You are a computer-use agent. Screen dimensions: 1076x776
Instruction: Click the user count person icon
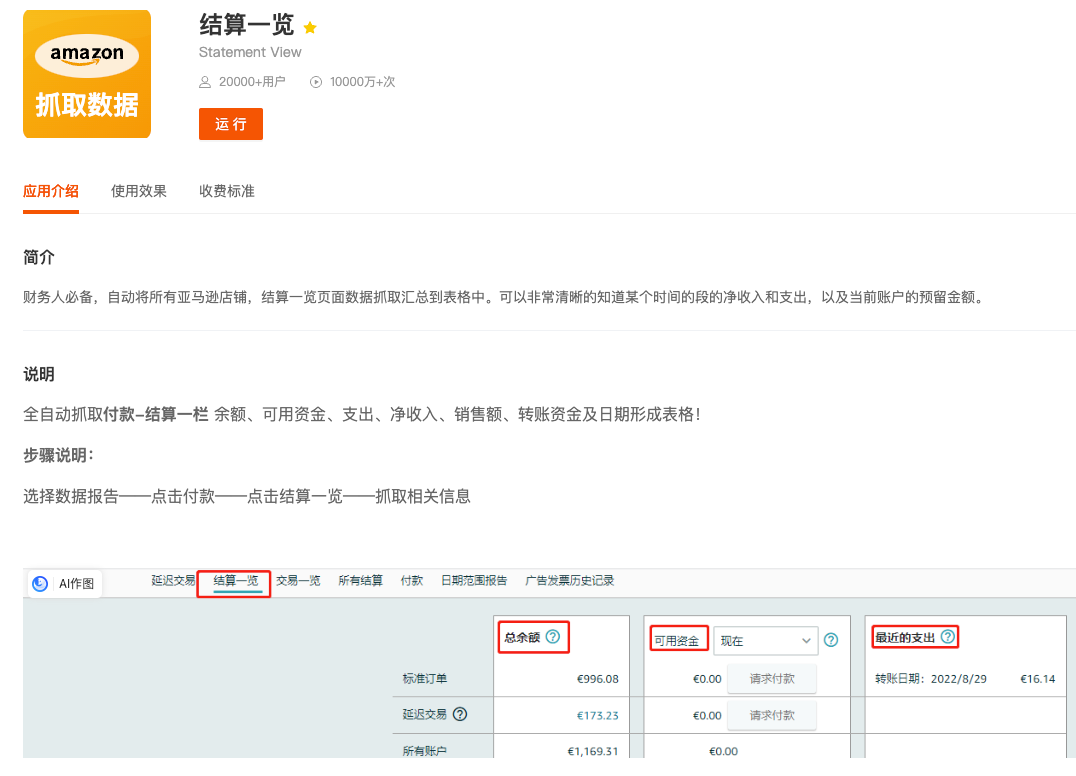pos(204,82)
